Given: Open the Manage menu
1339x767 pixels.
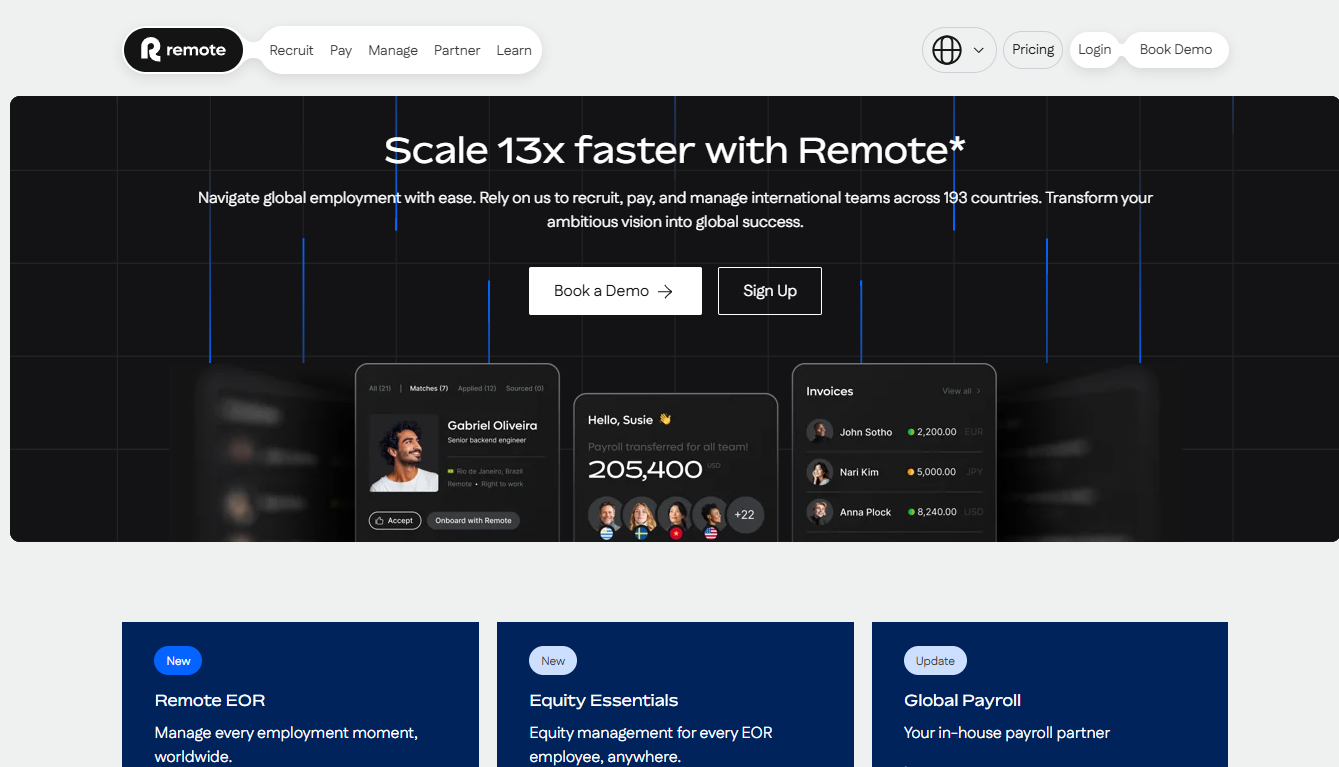Looking at the screenshot, I should point(393,50).
